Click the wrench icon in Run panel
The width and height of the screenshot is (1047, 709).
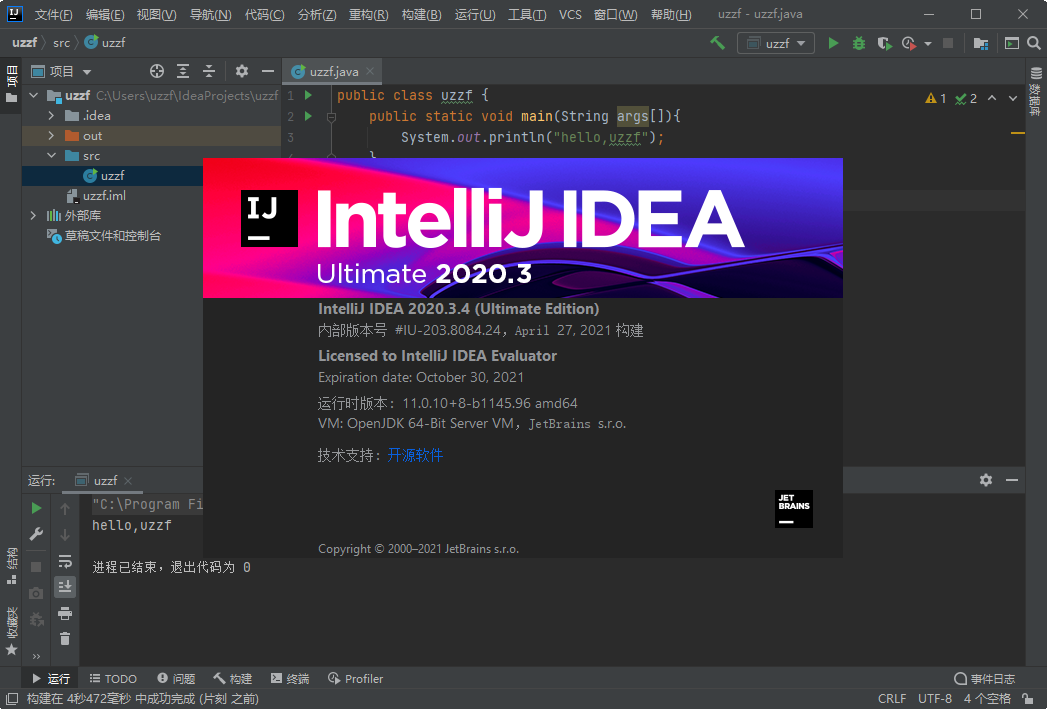click(x=36, y=534)
